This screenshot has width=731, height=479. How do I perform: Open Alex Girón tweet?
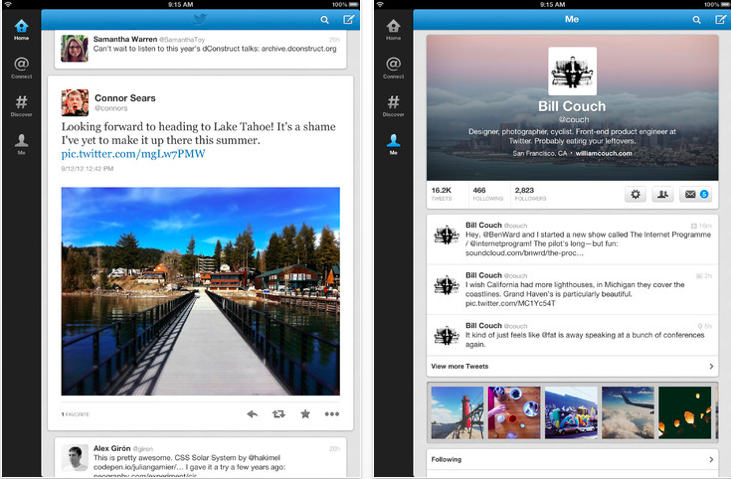(x=200, y=458)
